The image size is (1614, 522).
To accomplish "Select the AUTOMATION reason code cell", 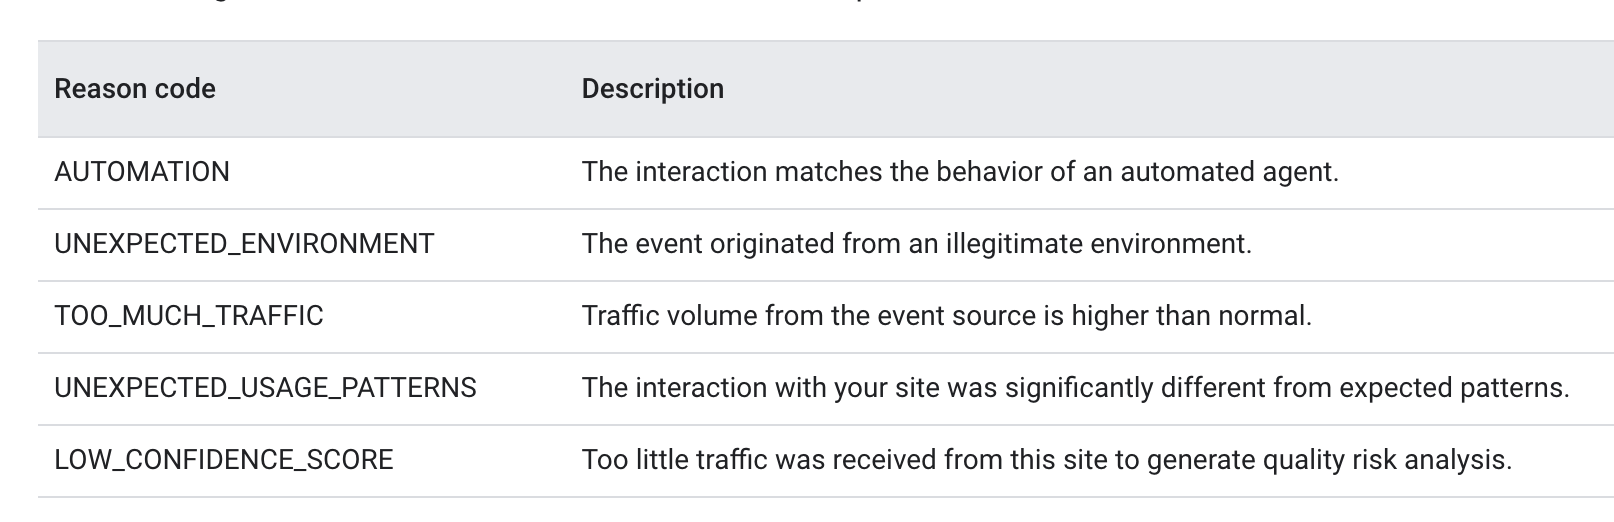I will 142,172.
